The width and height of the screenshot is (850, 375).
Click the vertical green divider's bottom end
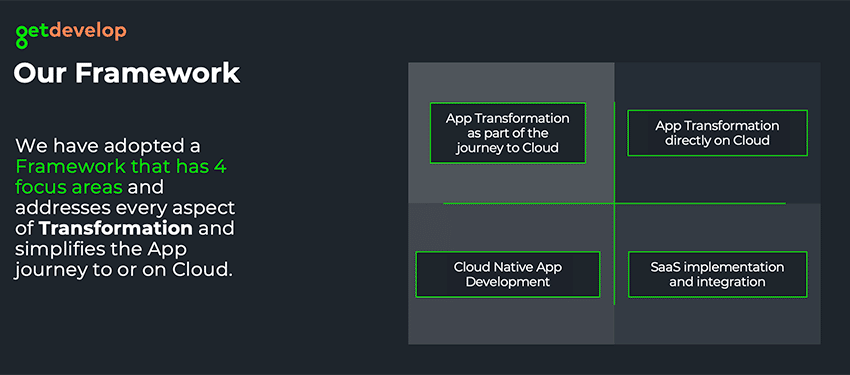614,302
